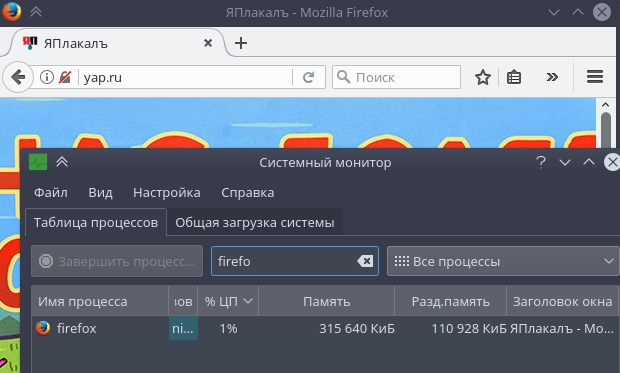Screen dimensions: 620x373
Task: Click the 110 928 КиБ shared memory
Action: [469, 329]
